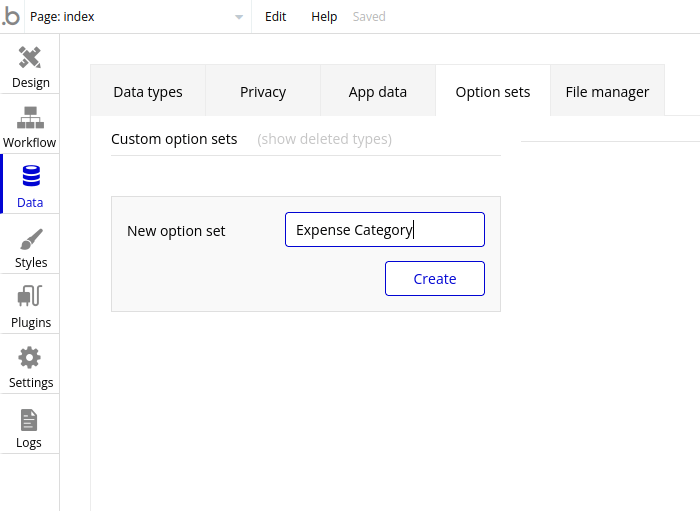Select the Option sets tab

[x=493, y=91]
